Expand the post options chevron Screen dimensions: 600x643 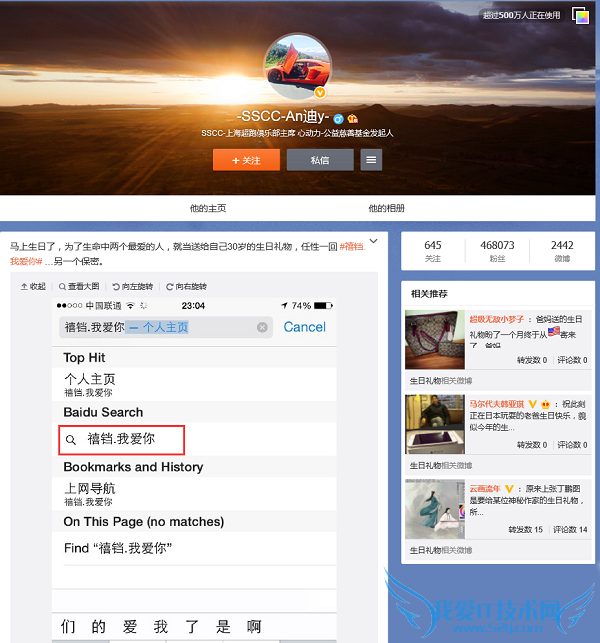click(x=373, y=241)
